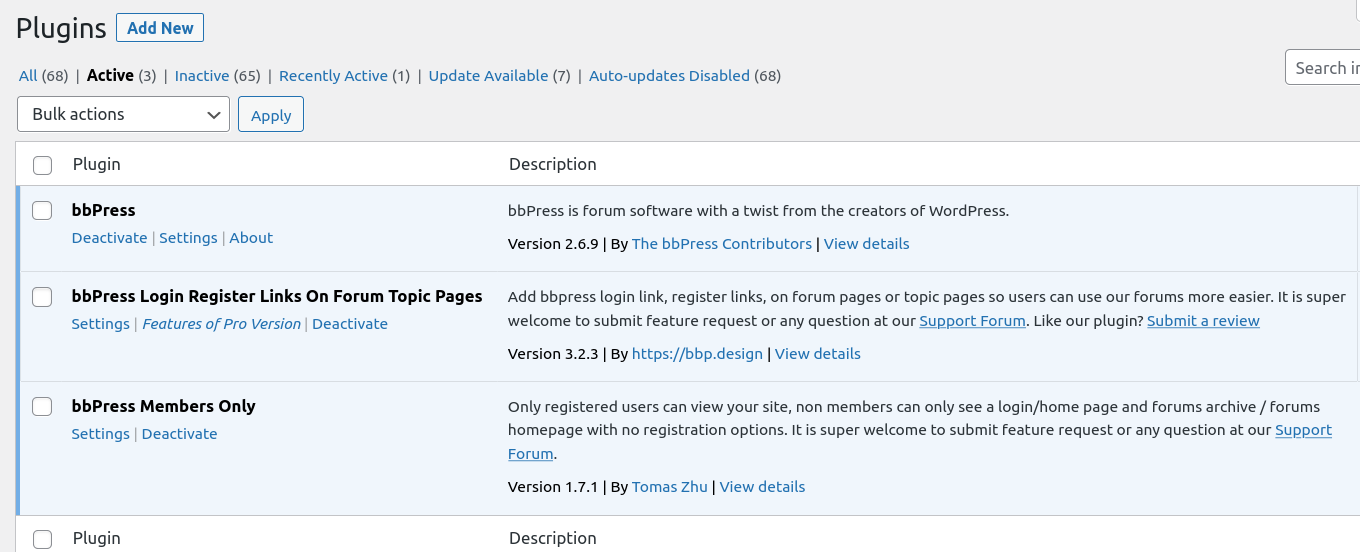The height and width of the screenshot is (552, 1360).
Task: Click the Plugin column label in footer
Action: coord(96,538)
